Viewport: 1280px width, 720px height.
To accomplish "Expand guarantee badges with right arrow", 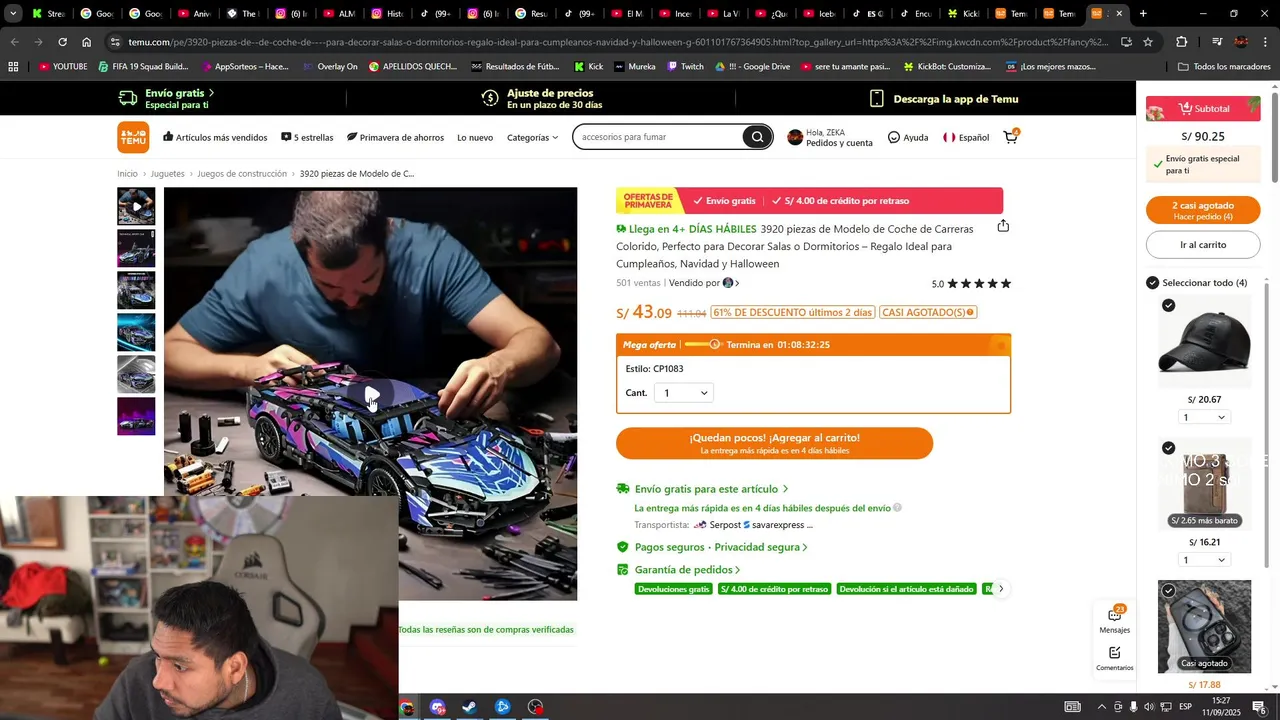I will click(x=1001, y=589).
